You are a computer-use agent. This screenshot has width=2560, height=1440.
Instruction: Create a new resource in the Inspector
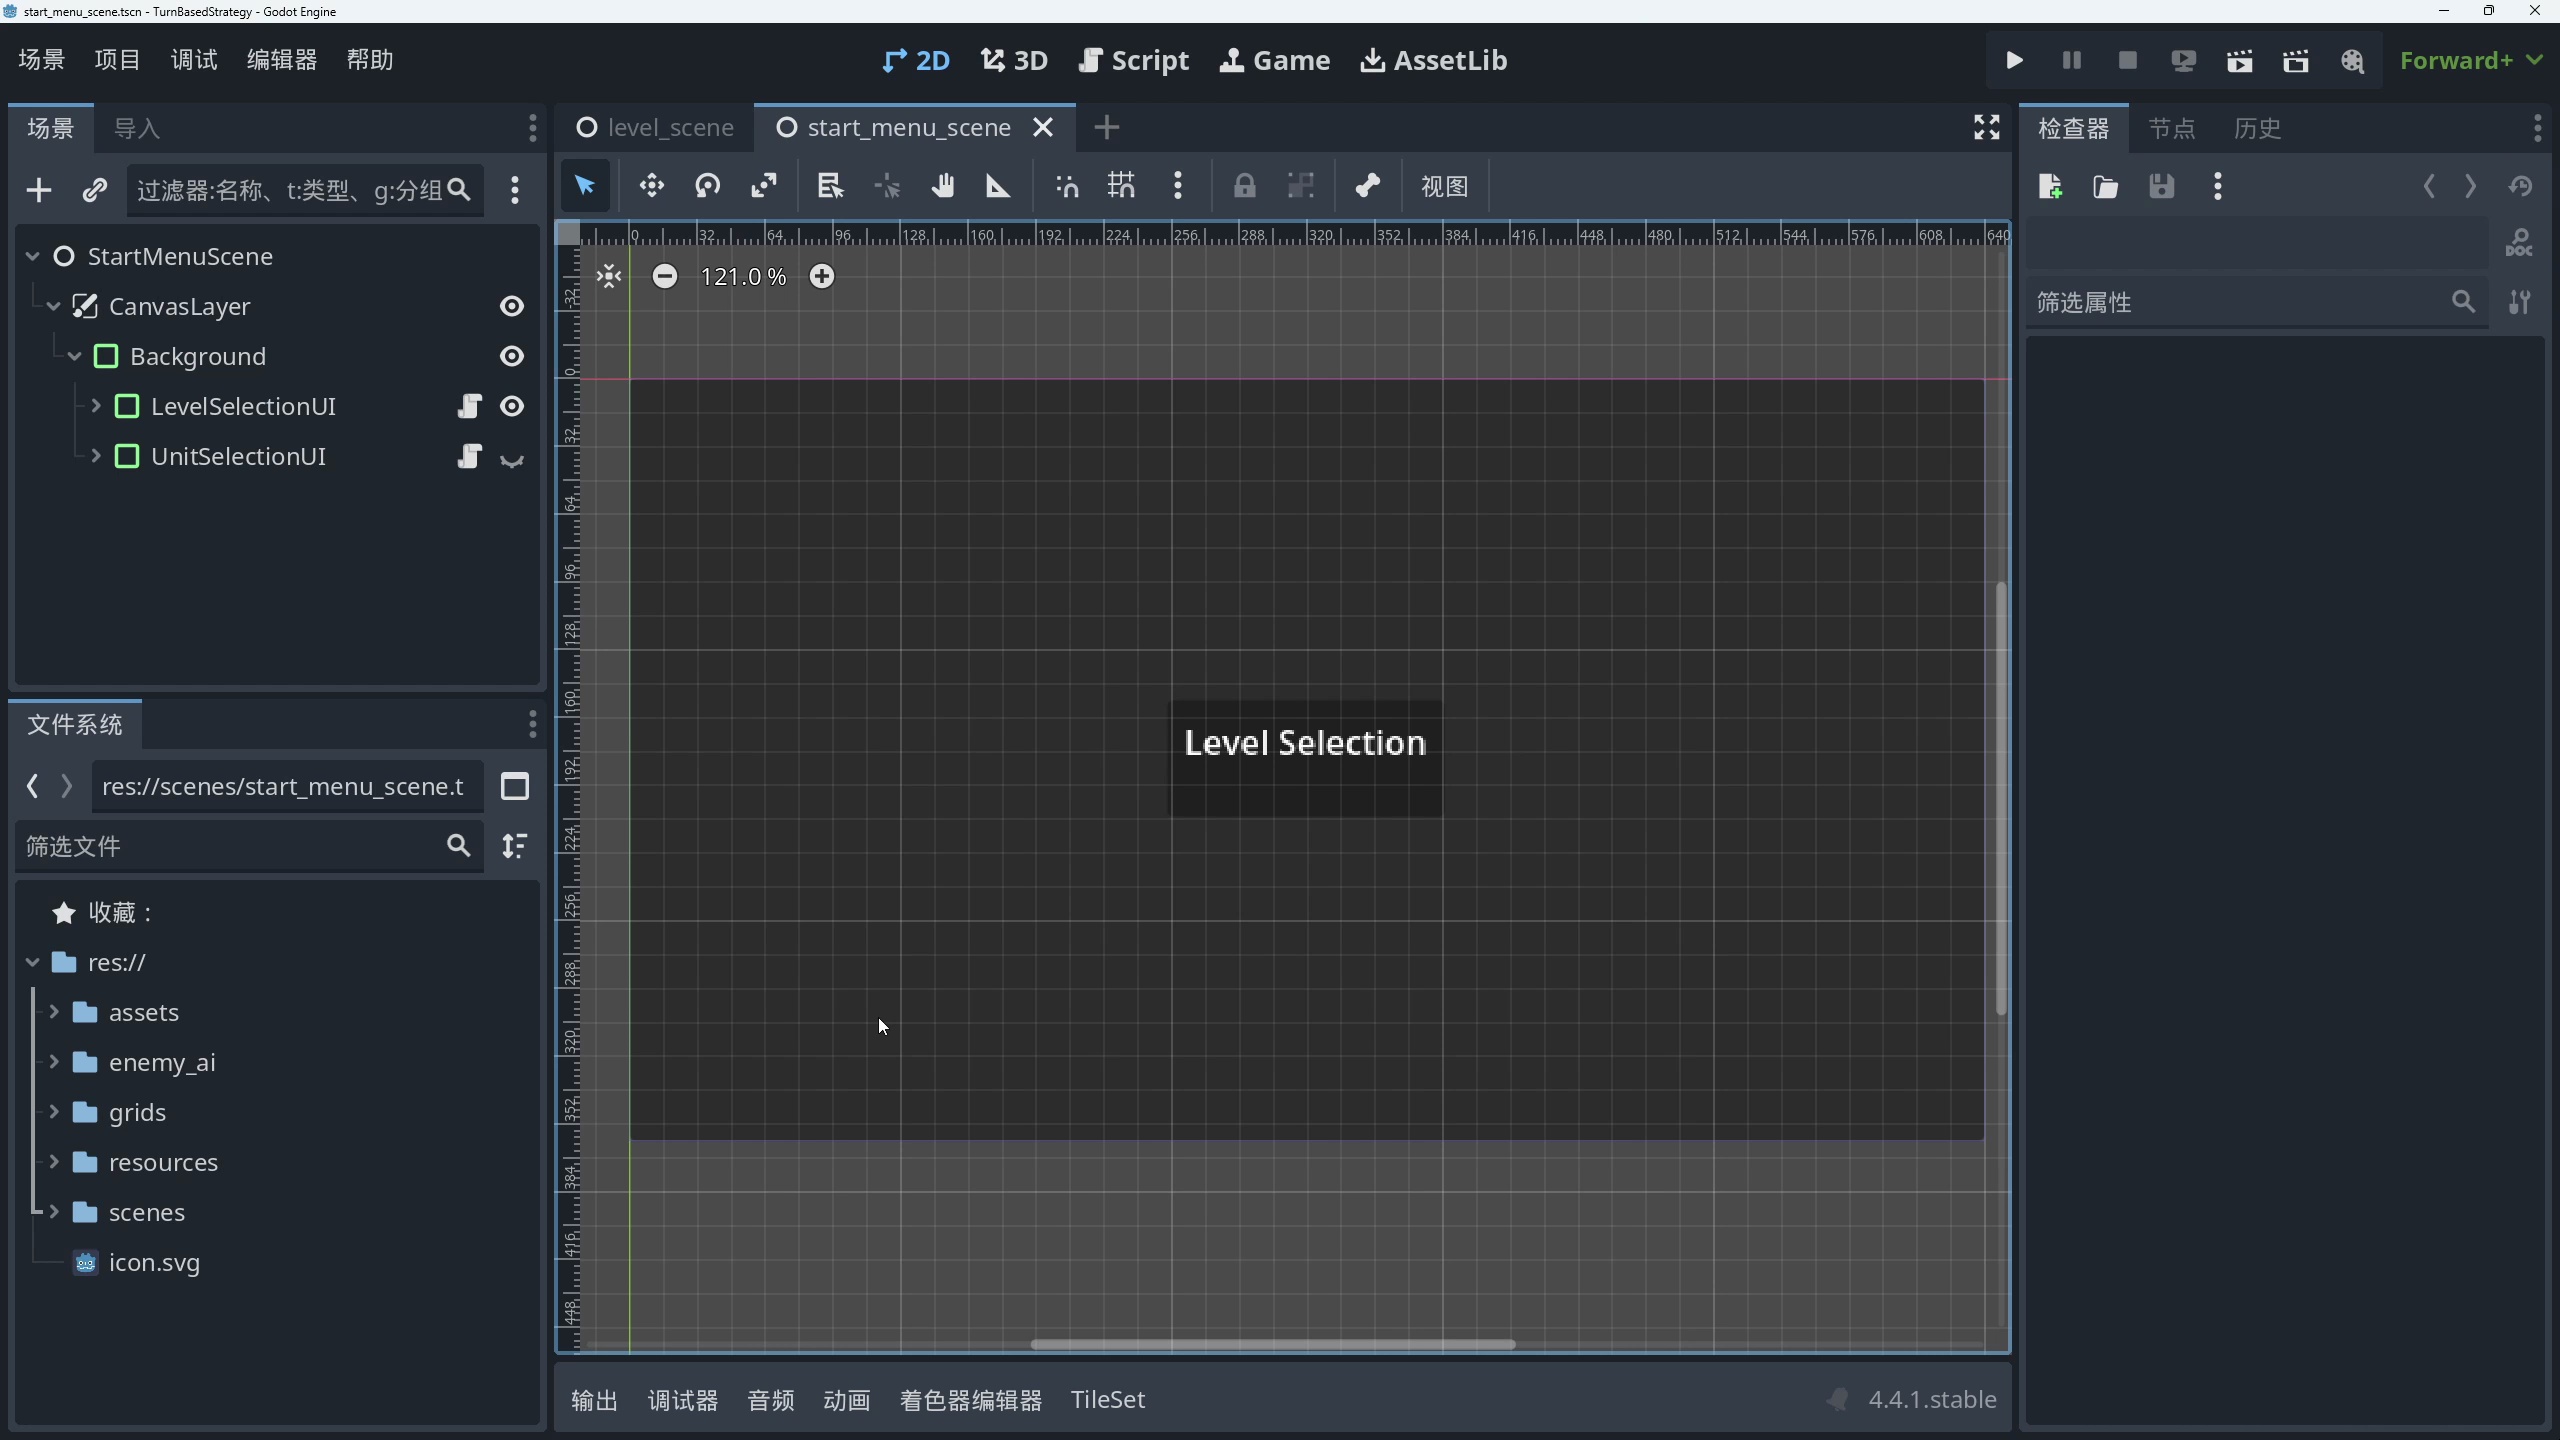(x=2049, y=186)
